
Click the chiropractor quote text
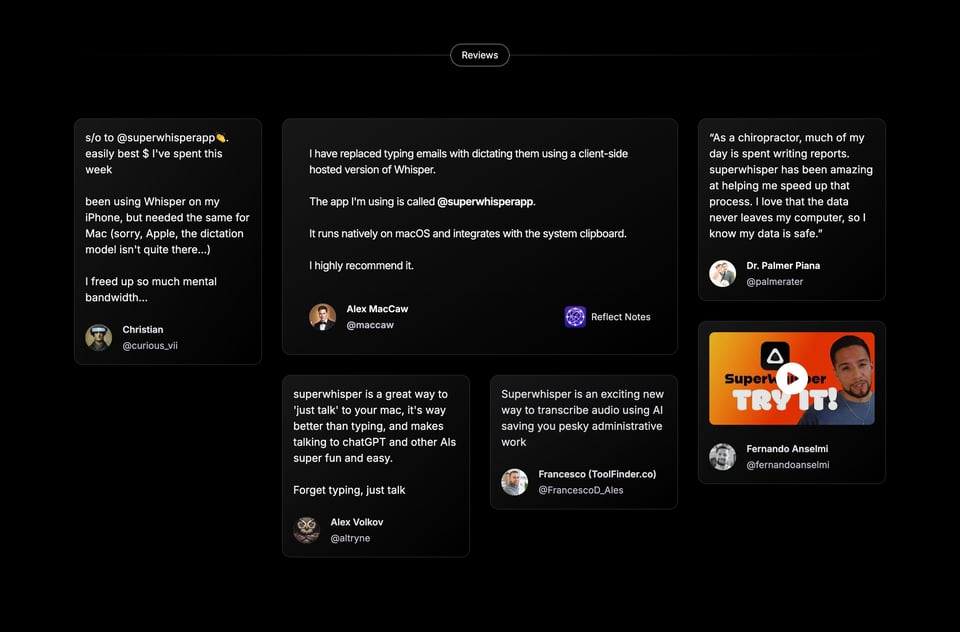791,186
